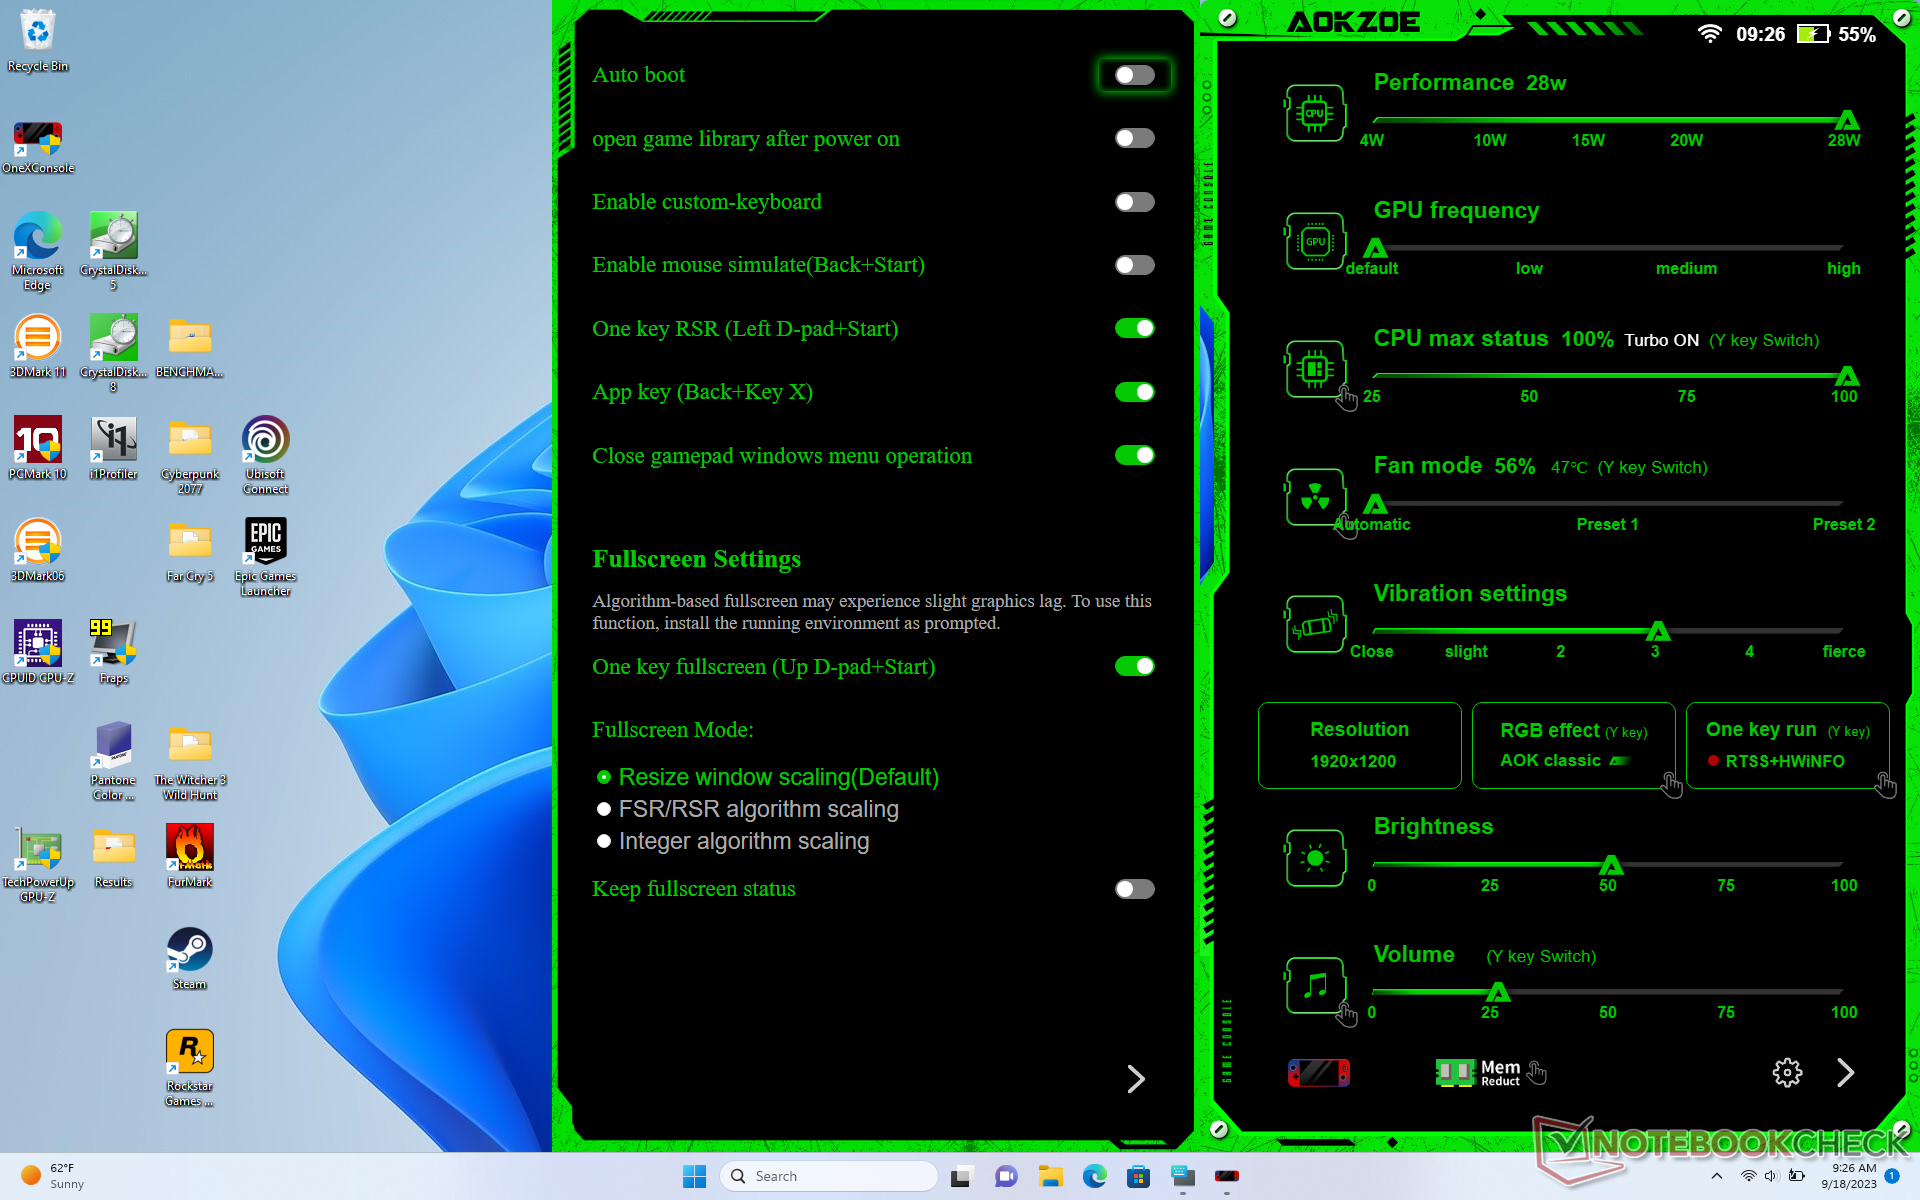Screen dimensions: 1920x1200
Task: Click the fan mode icon
Action: [x=1314, y=497]
